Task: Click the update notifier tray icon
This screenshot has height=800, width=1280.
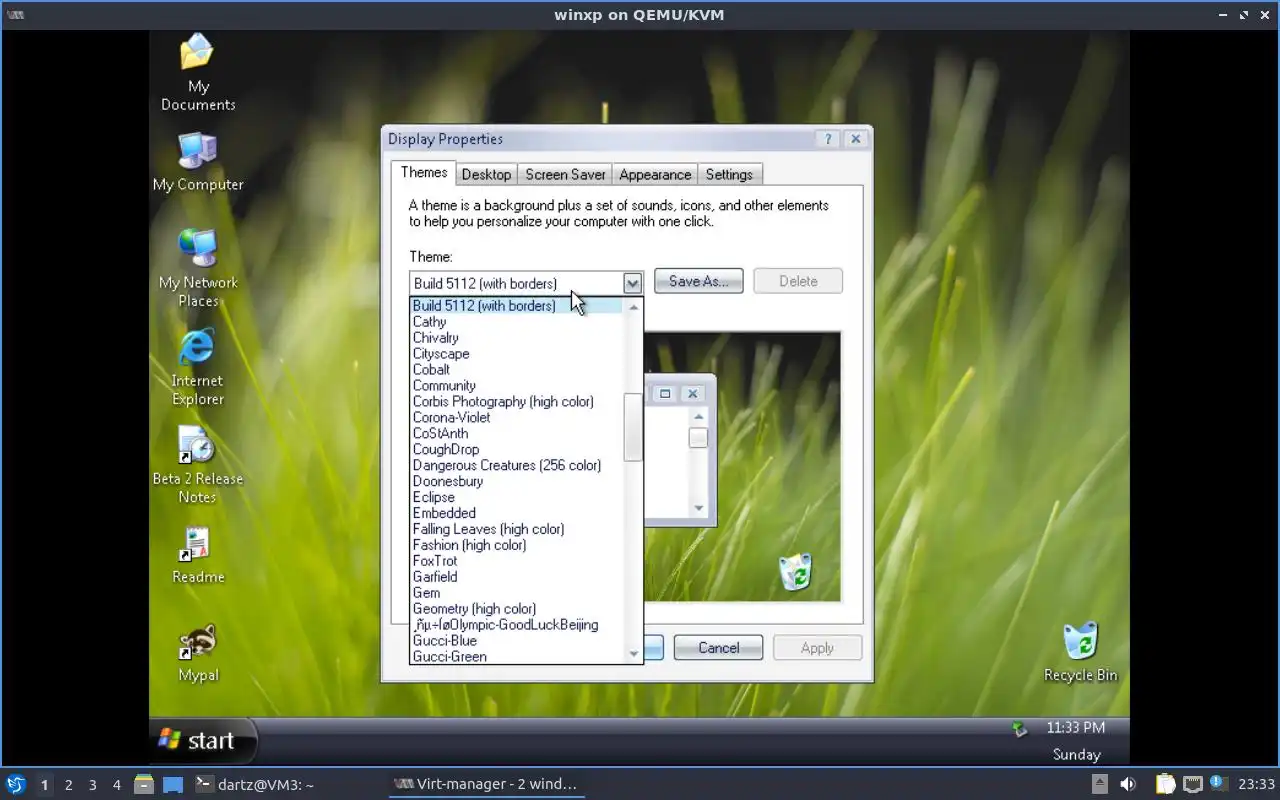Action: point(1218,783)
